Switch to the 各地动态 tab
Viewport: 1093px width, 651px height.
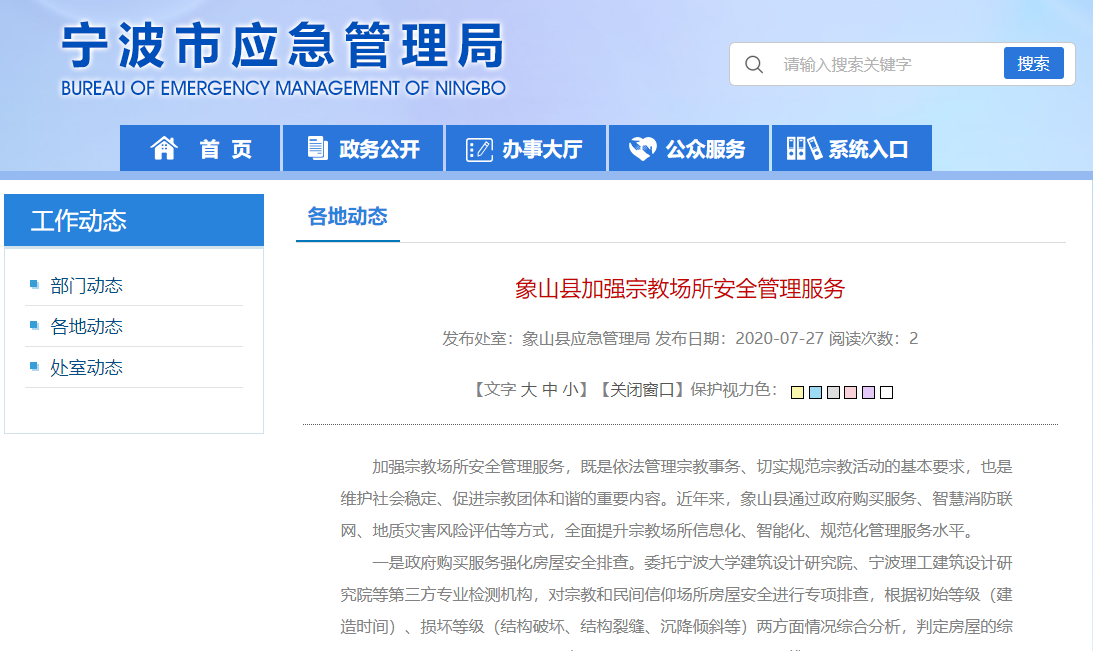click(347, 216)
